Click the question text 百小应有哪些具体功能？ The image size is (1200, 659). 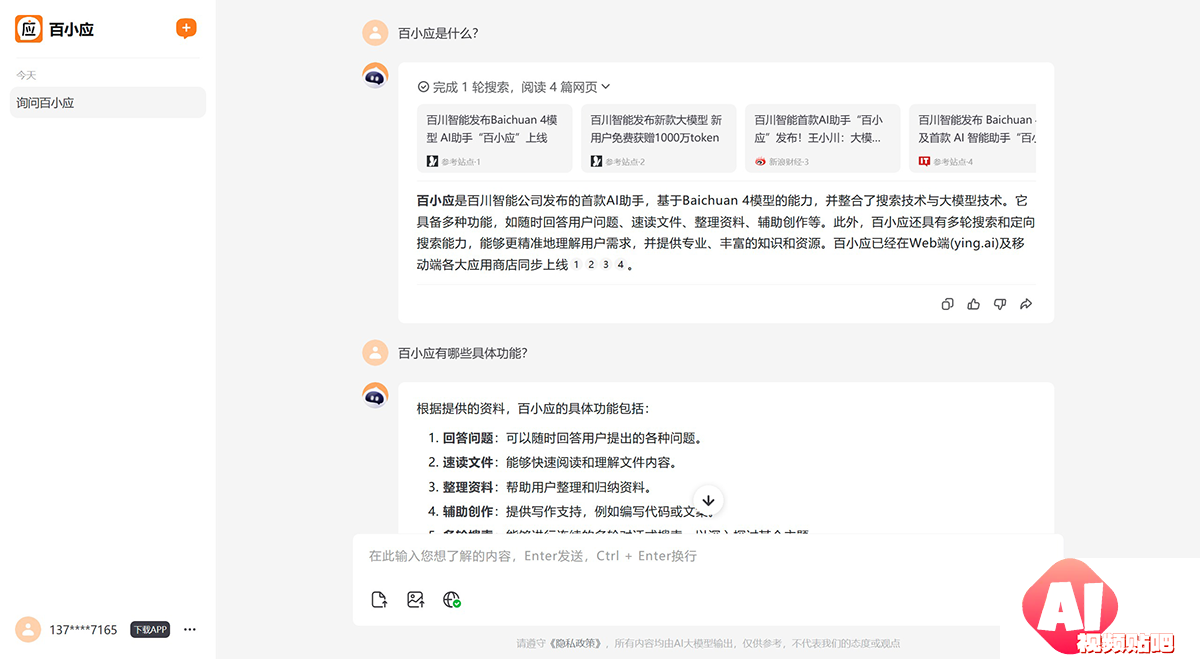coord(463,353)
